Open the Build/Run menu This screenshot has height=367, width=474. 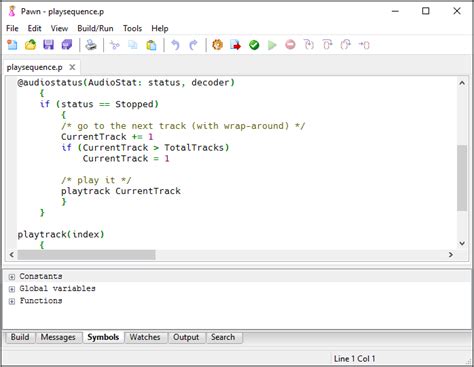(95, 28)
